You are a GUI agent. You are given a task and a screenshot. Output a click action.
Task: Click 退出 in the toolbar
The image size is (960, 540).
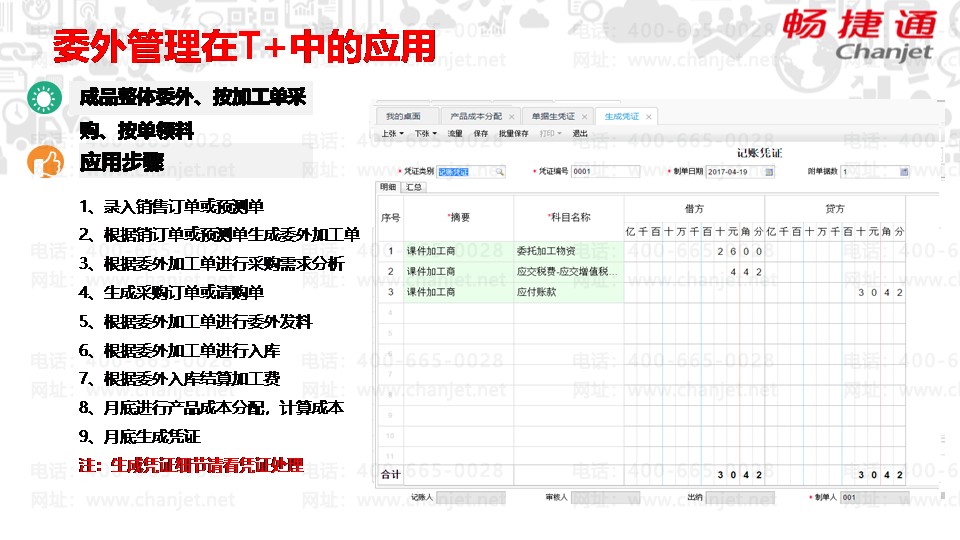tap(580, 133)
